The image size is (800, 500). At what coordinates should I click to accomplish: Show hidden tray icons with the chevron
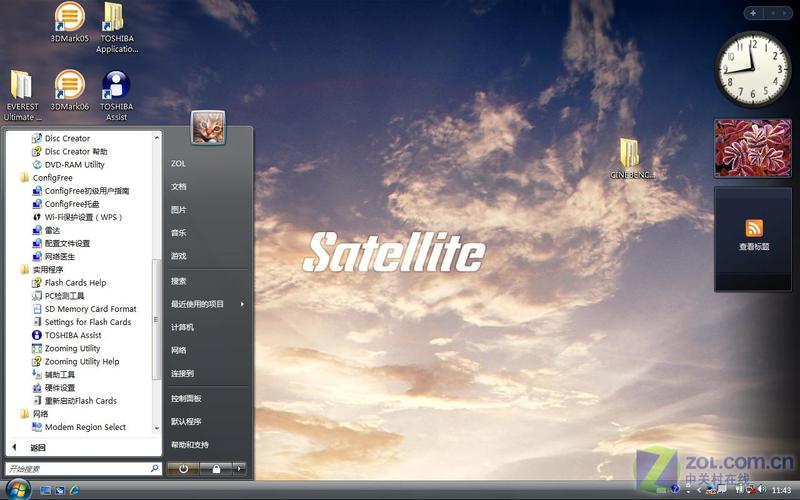point(698,490)
